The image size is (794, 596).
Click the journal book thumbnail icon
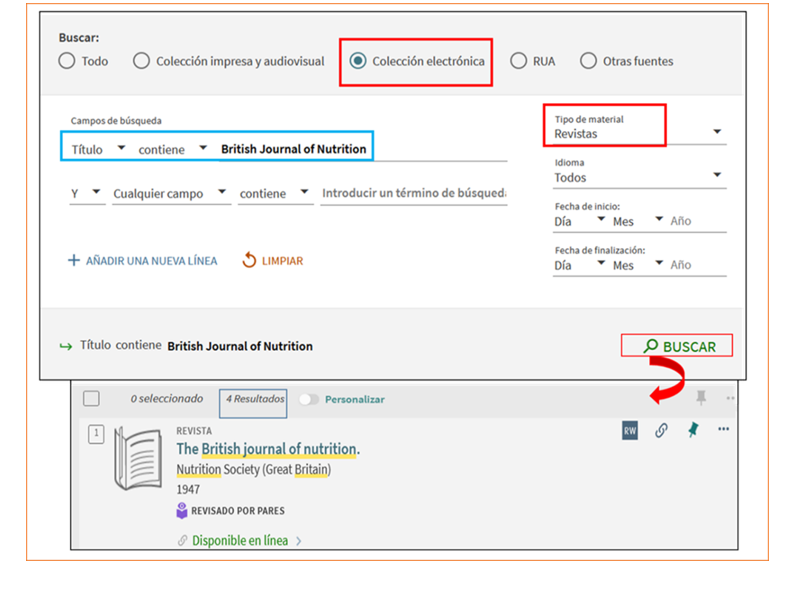tap(137, 458)
